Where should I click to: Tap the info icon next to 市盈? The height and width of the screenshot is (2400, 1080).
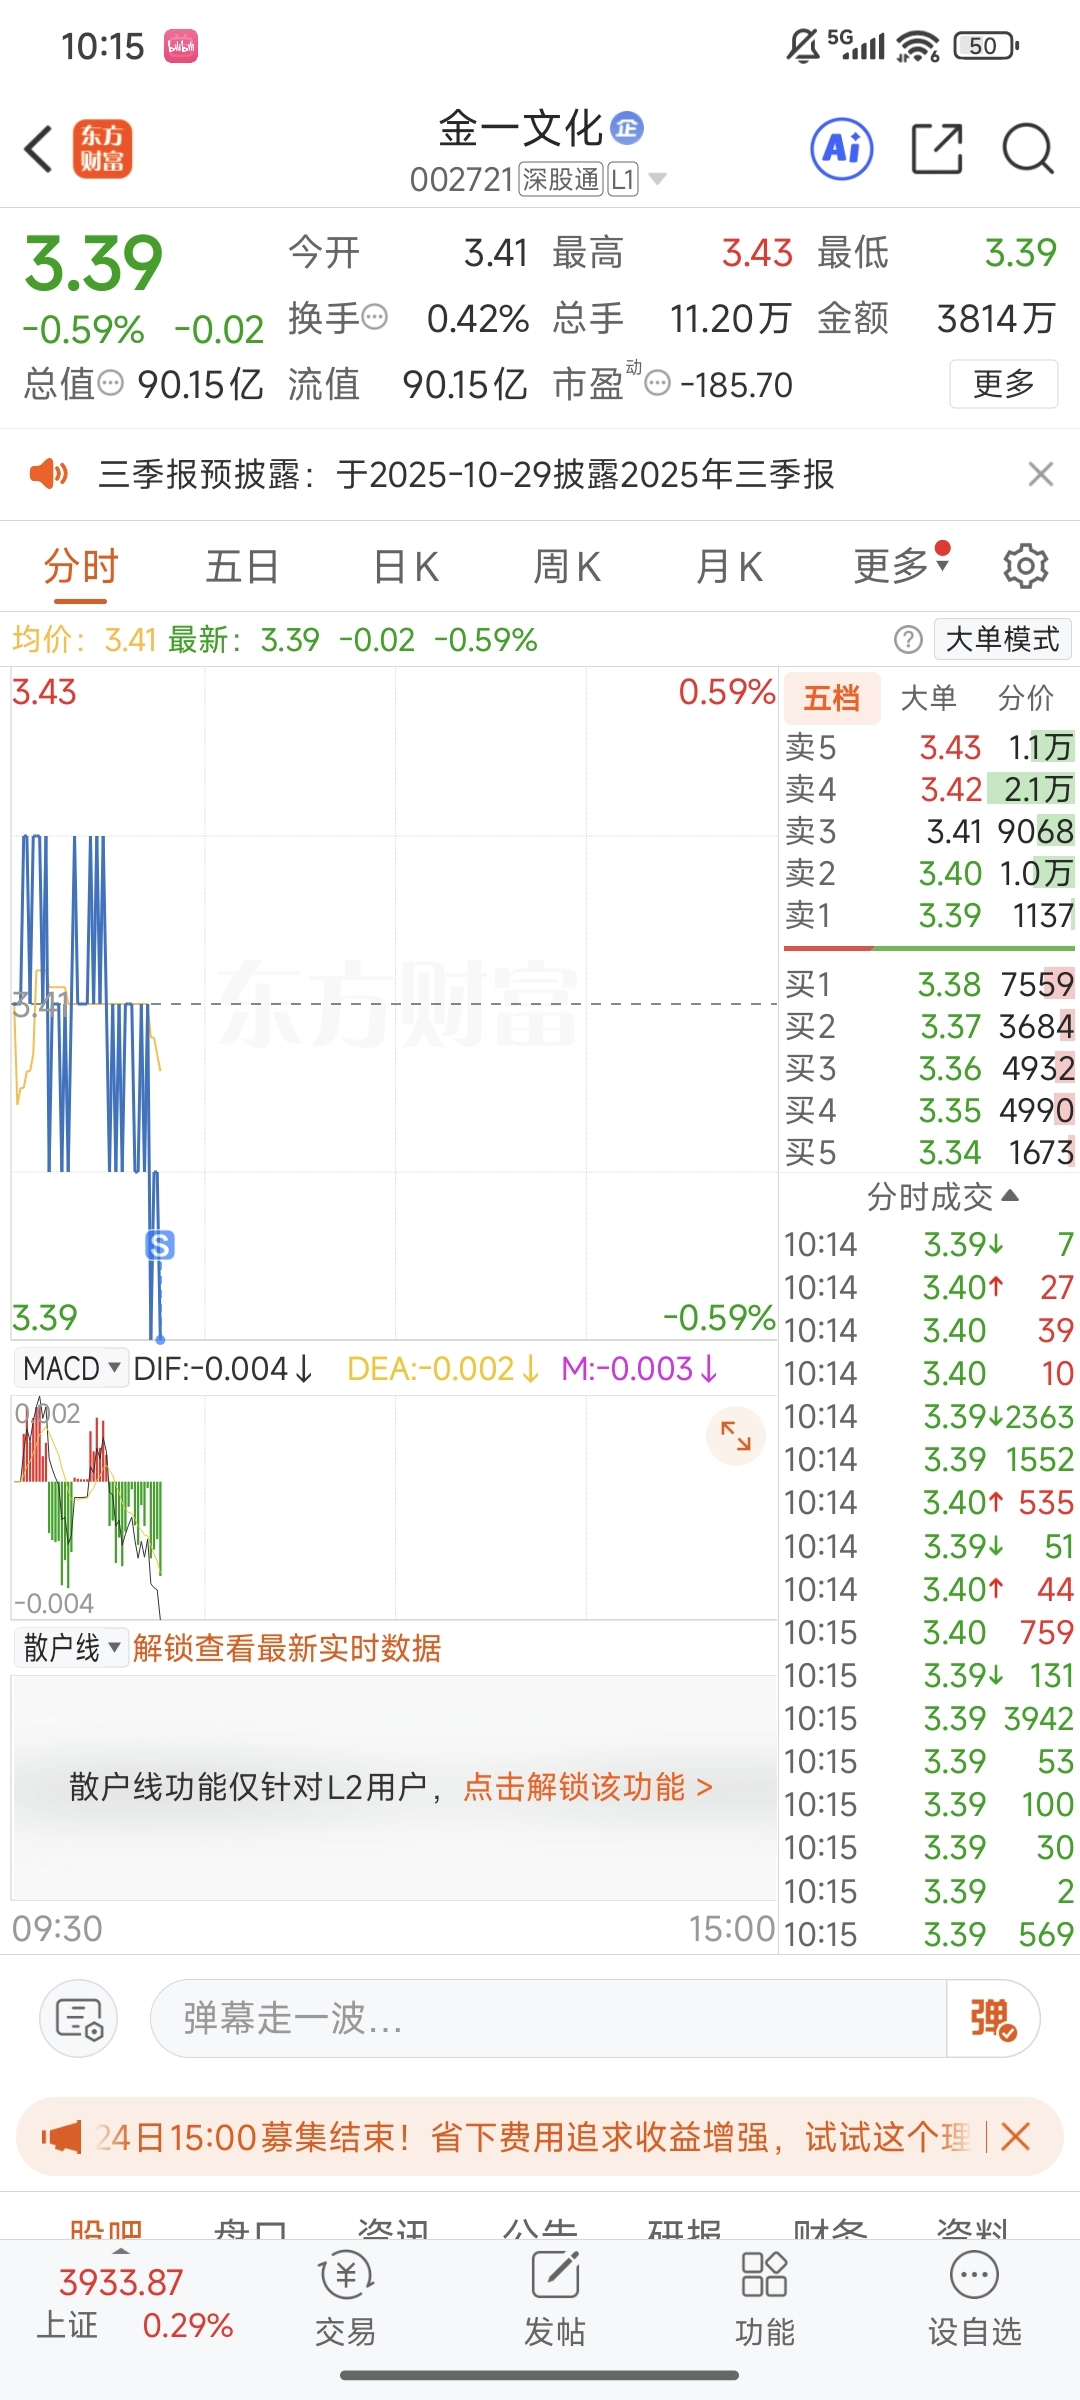click(657, 384)
